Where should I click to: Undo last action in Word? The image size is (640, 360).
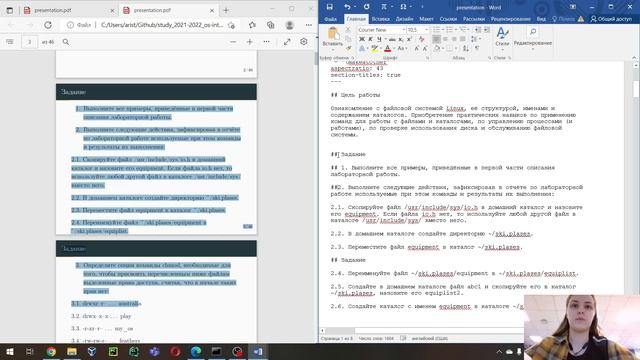point(347,7)
